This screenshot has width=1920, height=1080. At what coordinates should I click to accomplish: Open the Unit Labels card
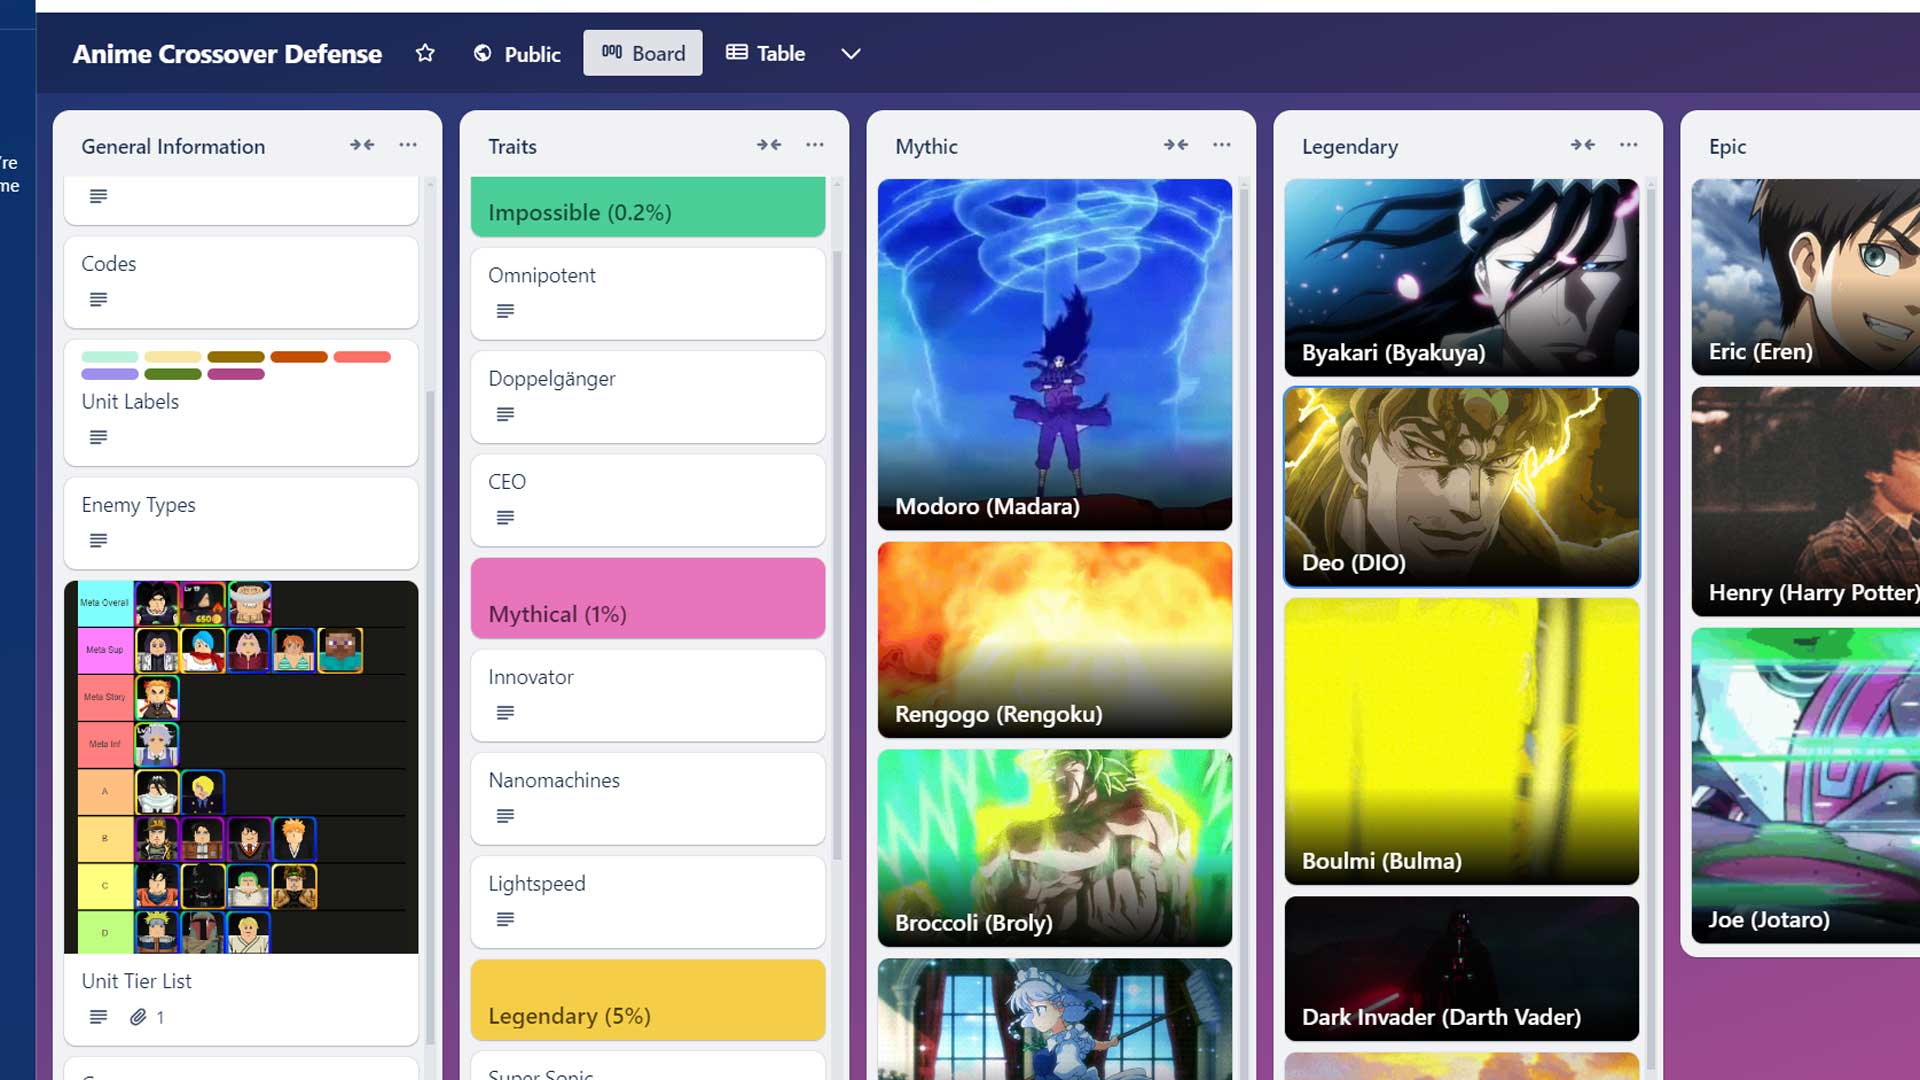pyautogui.click(x=241, y=403)
